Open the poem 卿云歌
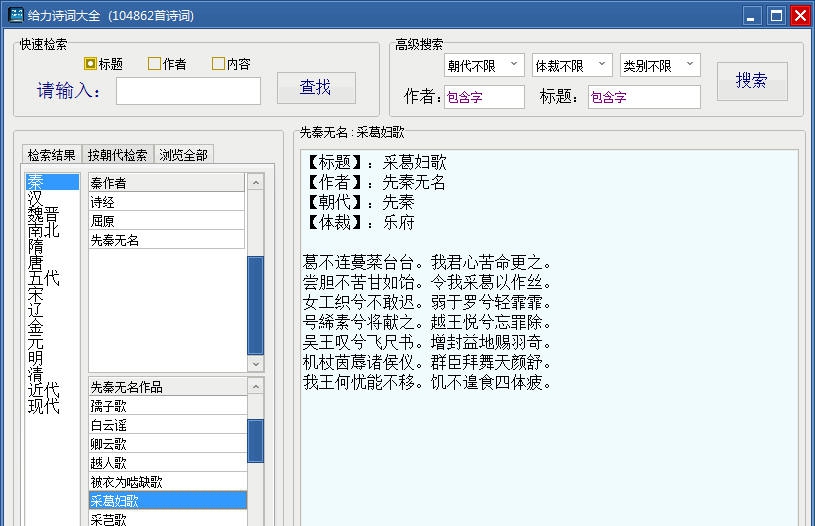This screenshot has height=526, width=815. coord(167,444)
